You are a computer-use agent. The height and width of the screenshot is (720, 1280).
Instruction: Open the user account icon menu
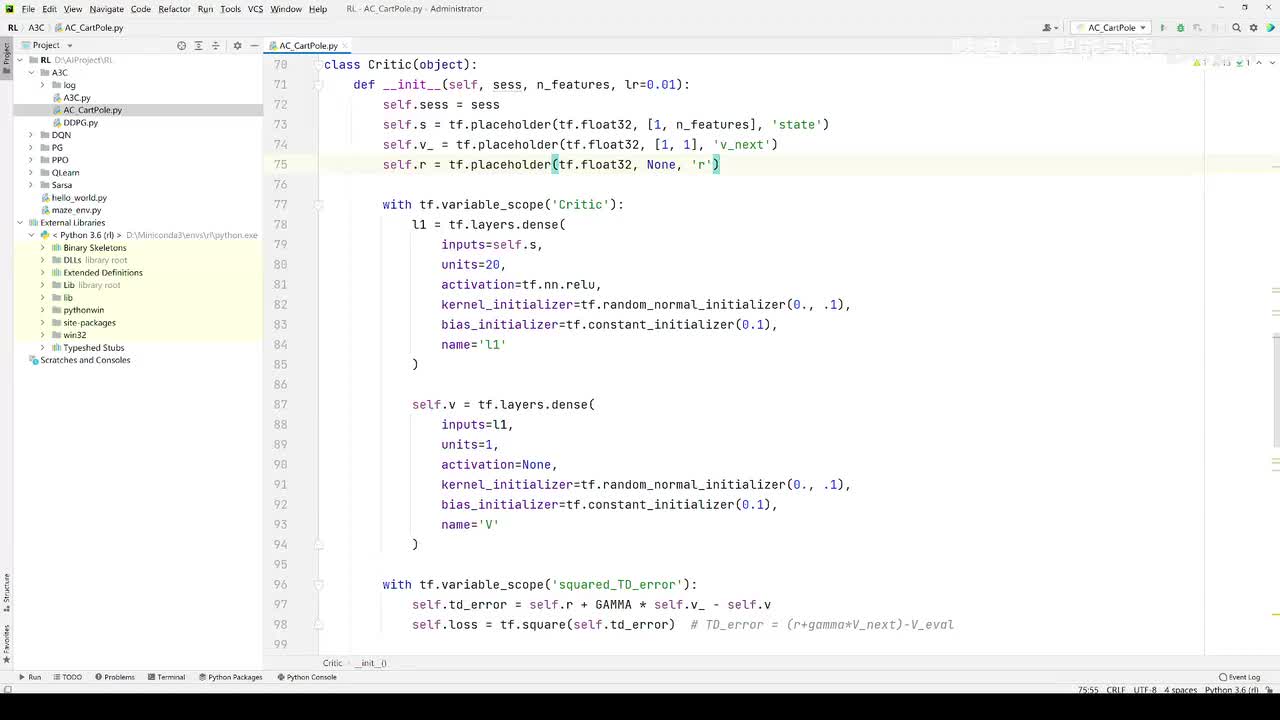tap(1049, 28)
